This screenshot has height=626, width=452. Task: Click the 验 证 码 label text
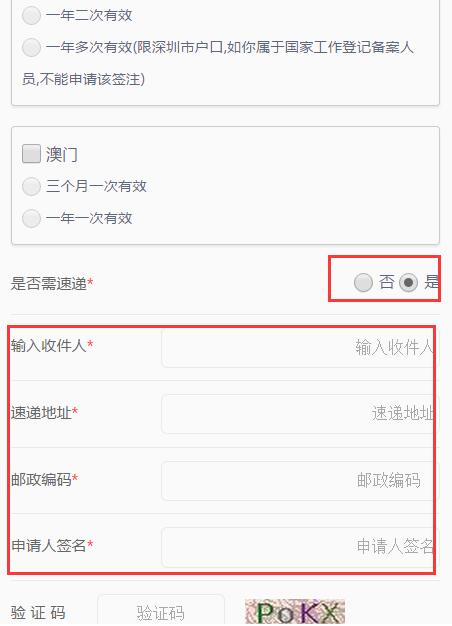coord(38,612)
